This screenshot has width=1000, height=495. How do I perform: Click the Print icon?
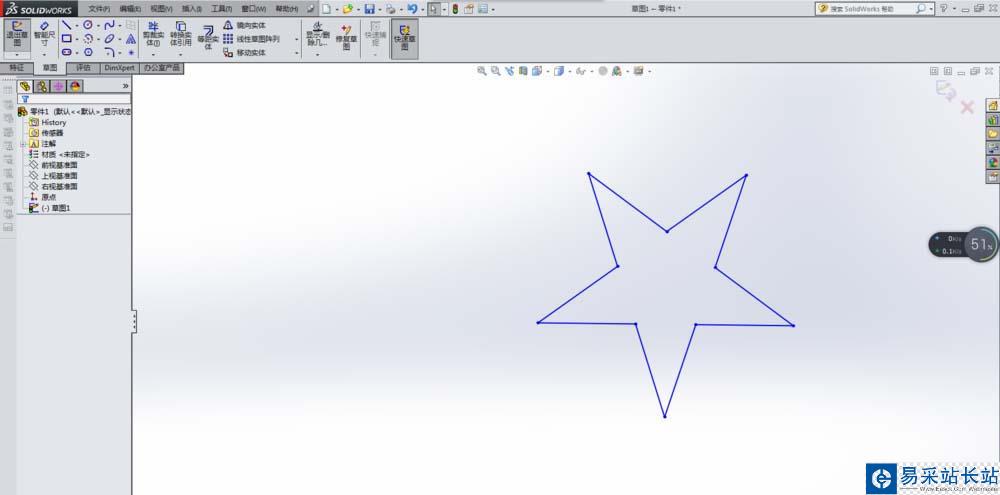click(x=390, y=9)
